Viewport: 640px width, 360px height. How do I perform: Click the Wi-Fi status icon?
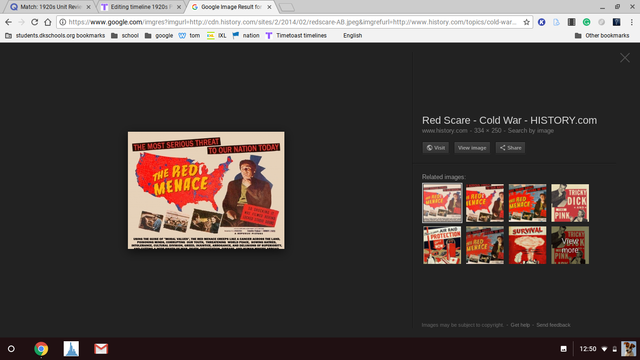click(x=604, y=349)
